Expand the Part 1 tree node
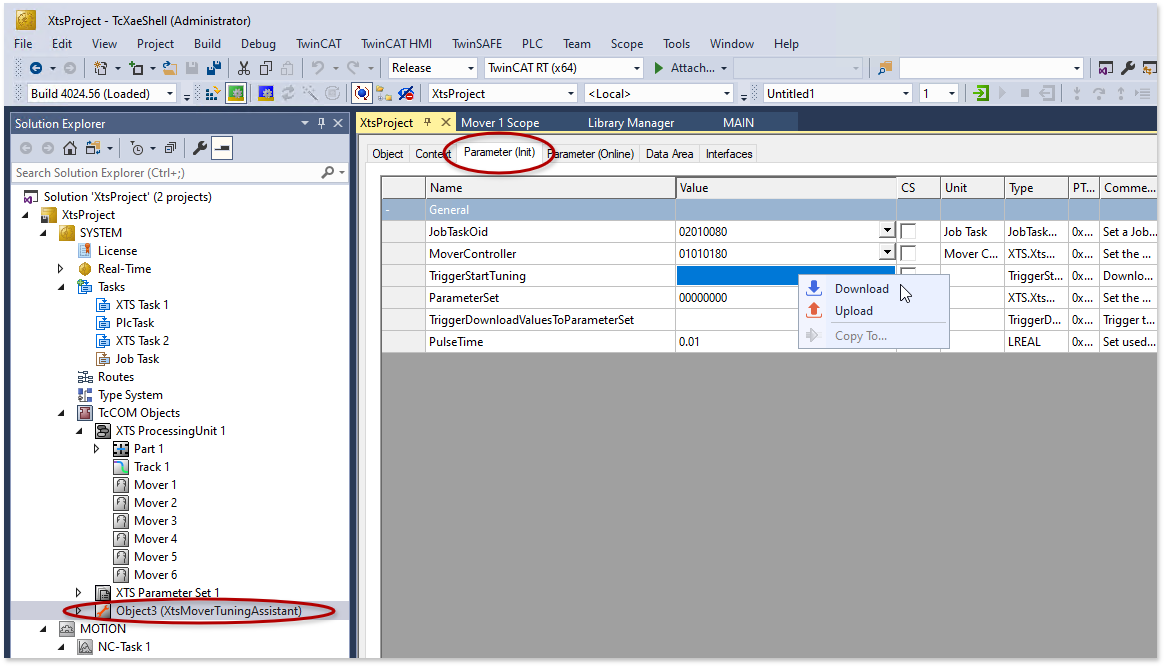The height and width of the screenshot is (667, 1165). pos(97,449)
